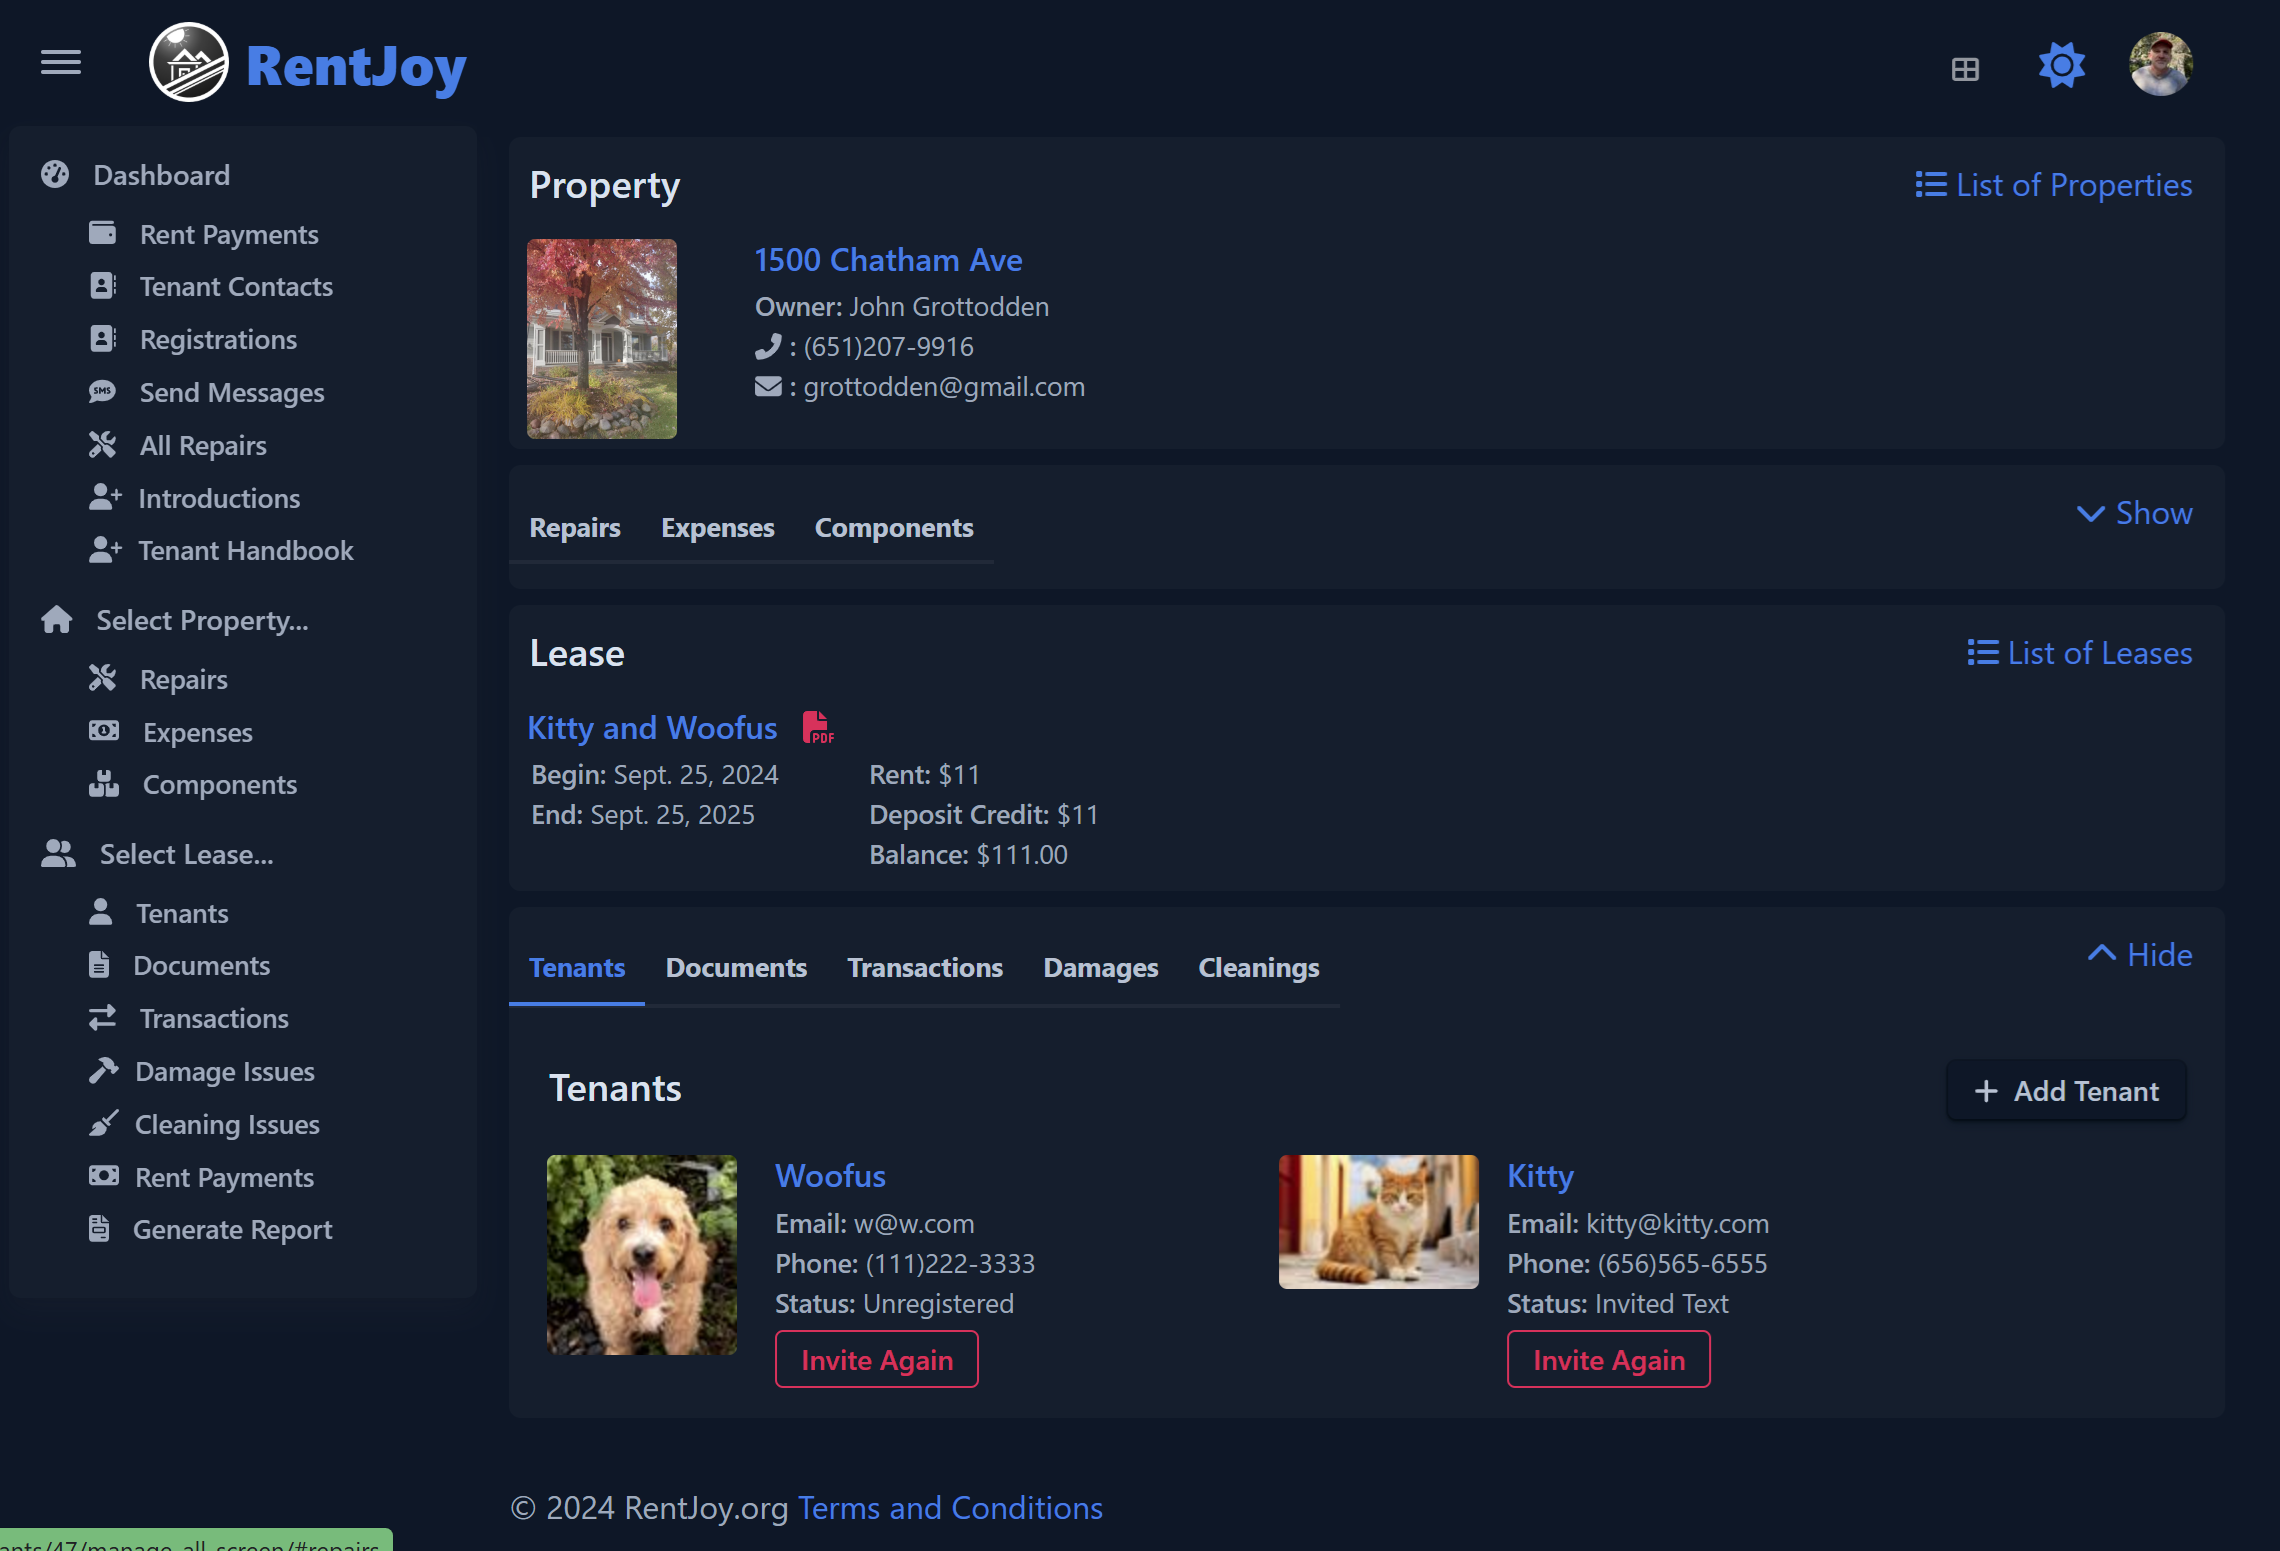Toggle the light/dark theme sun icon
This screenshot has height=1551, width=2280.
coord(2061,66)
